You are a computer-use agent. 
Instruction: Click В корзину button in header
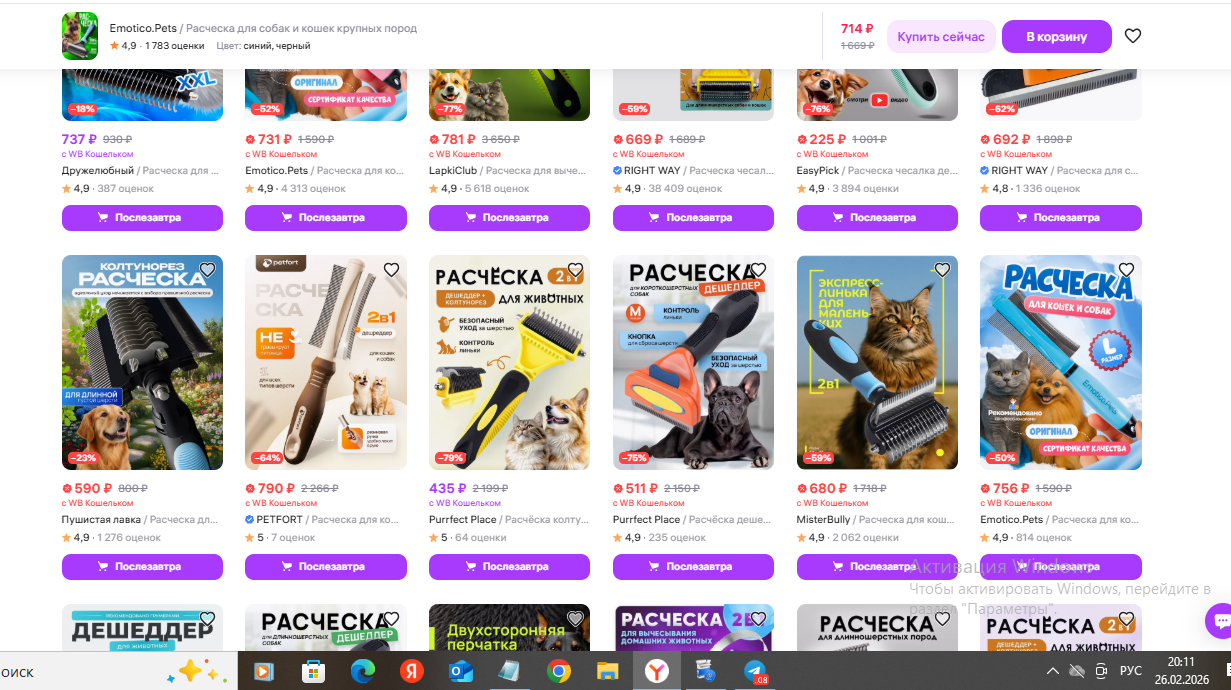(x=1057, y=36)
